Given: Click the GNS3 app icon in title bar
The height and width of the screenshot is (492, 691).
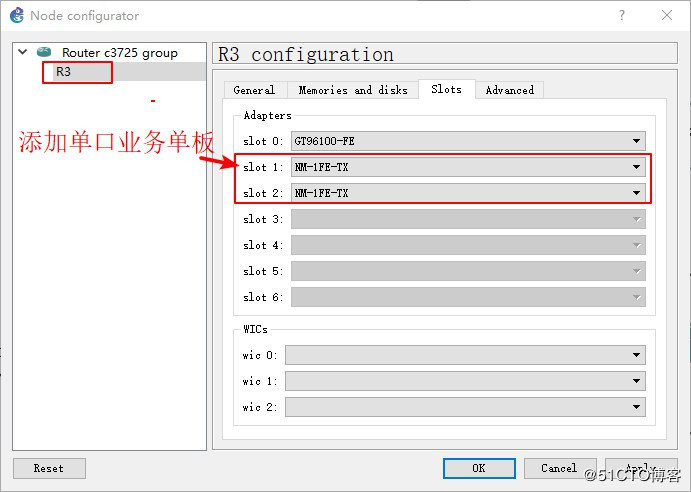Looking at the screenshot, I should [16, 15].
